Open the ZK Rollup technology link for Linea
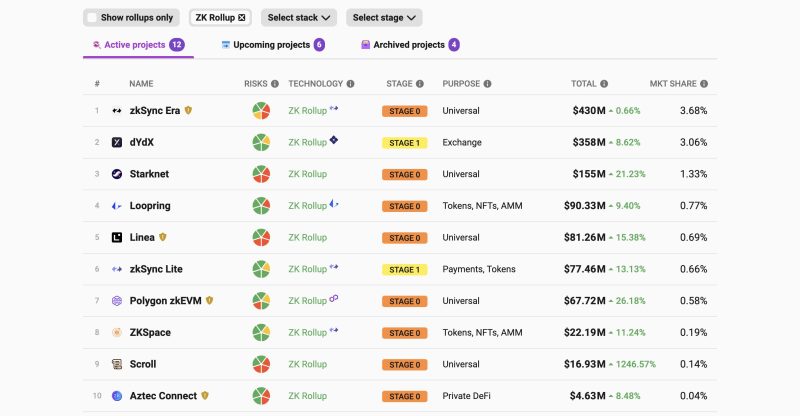Screen dimensions: 800x416 point(308,237)
